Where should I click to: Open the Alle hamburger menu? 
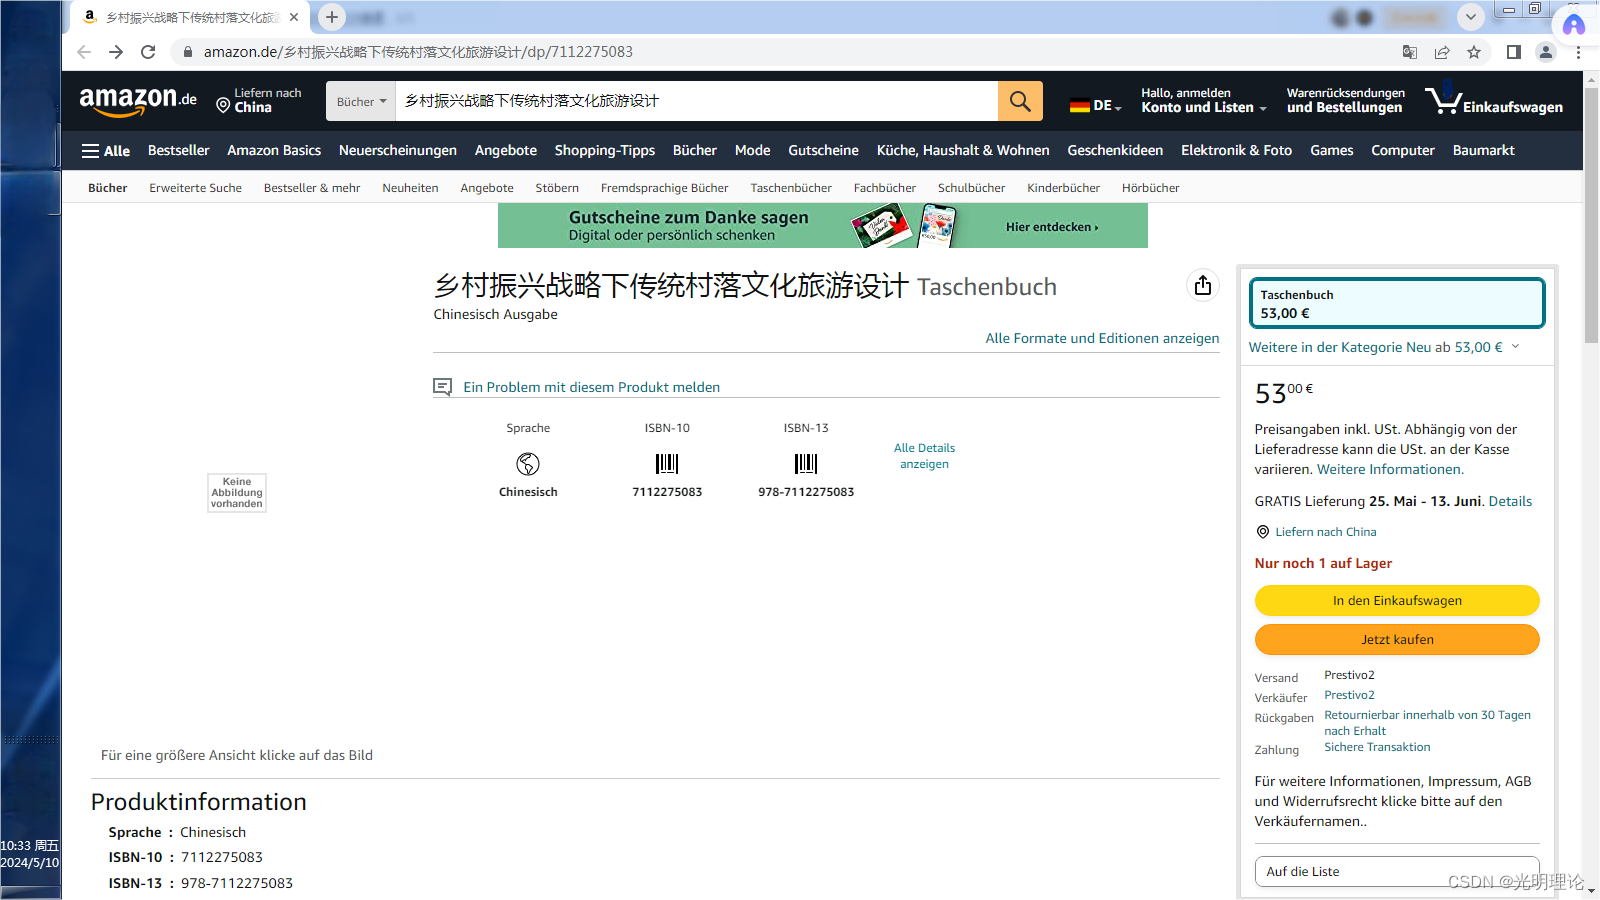click(x=105, y=151)
